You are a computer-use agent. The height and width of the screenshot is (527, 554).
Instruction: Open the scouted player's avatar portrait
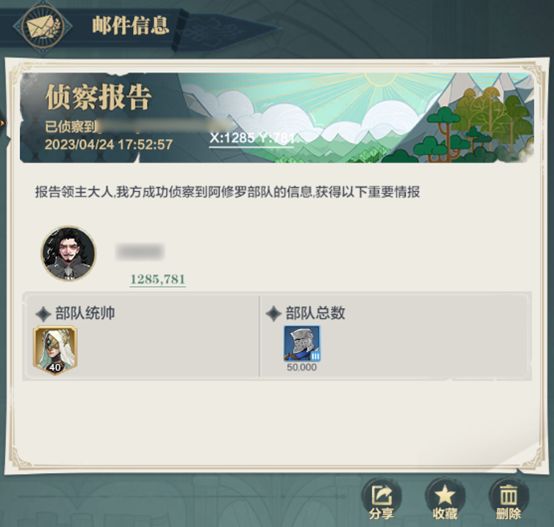(x=69, y=253)
